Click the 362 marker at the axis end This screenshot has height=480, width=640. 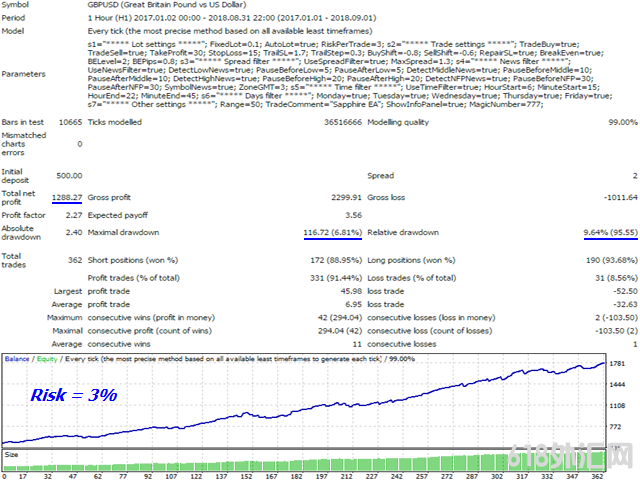597,476
